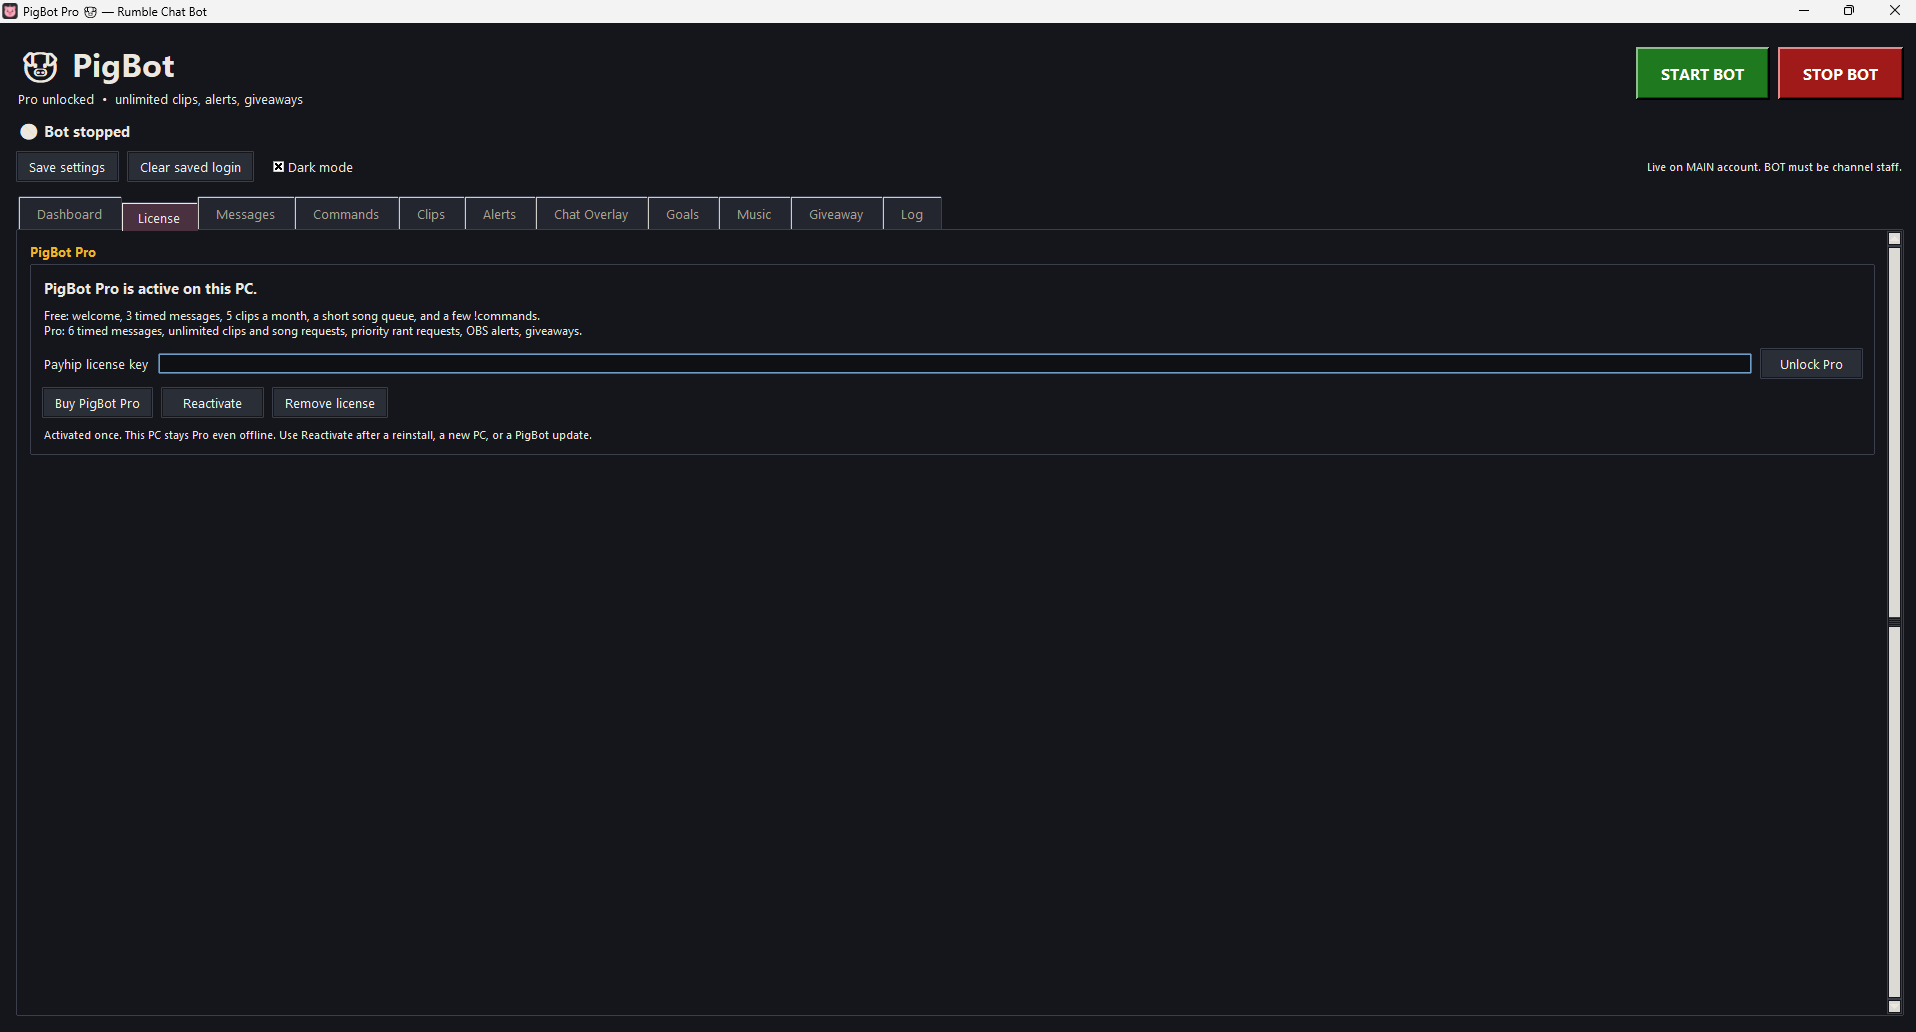Click the PigBot app icon in the title bar
Image resolution: width=1916 pixels, height=1032 pixels.
[10, 11]
